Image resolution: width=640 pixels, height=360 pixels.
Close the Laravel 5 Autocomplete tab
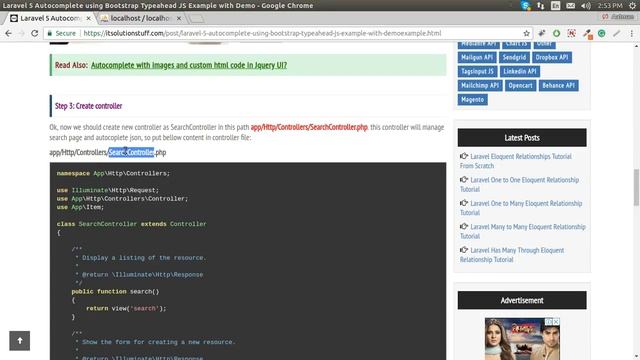coord(89,18)
